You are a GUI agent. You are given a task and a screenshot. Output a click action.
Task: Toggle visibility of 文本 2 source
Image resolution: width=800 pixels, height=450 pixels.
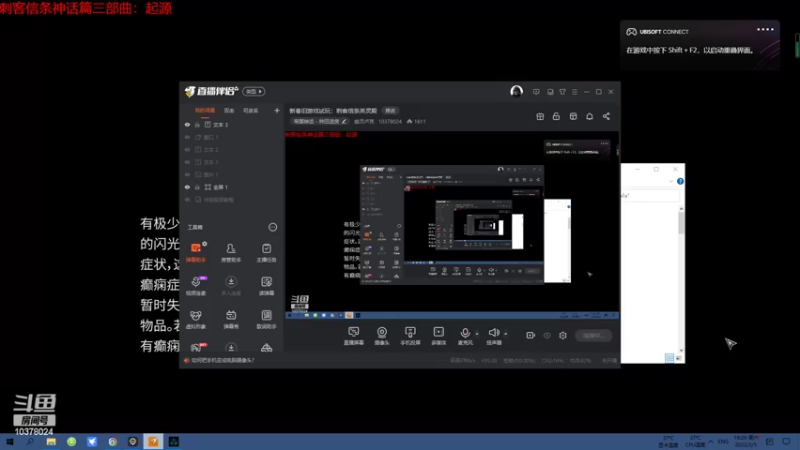point(187,149)
